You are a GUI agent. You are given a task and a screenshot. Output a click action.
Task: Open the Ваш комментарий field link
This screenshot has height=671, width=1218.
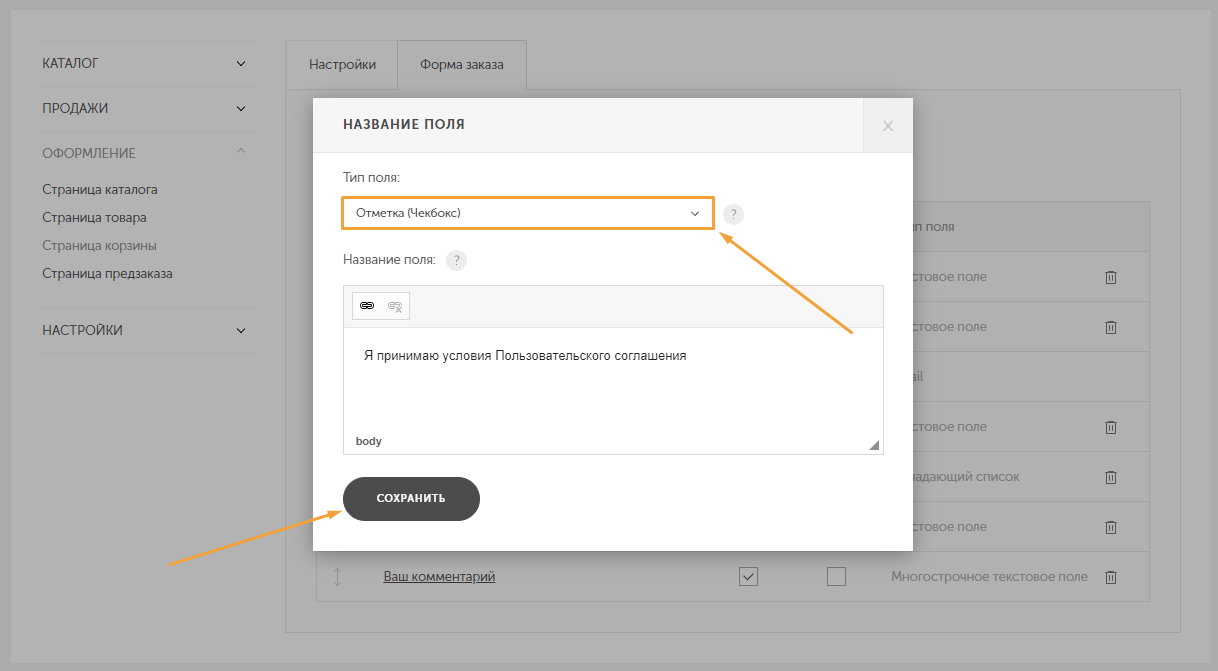pyautogui.click(x=439, y=577)
